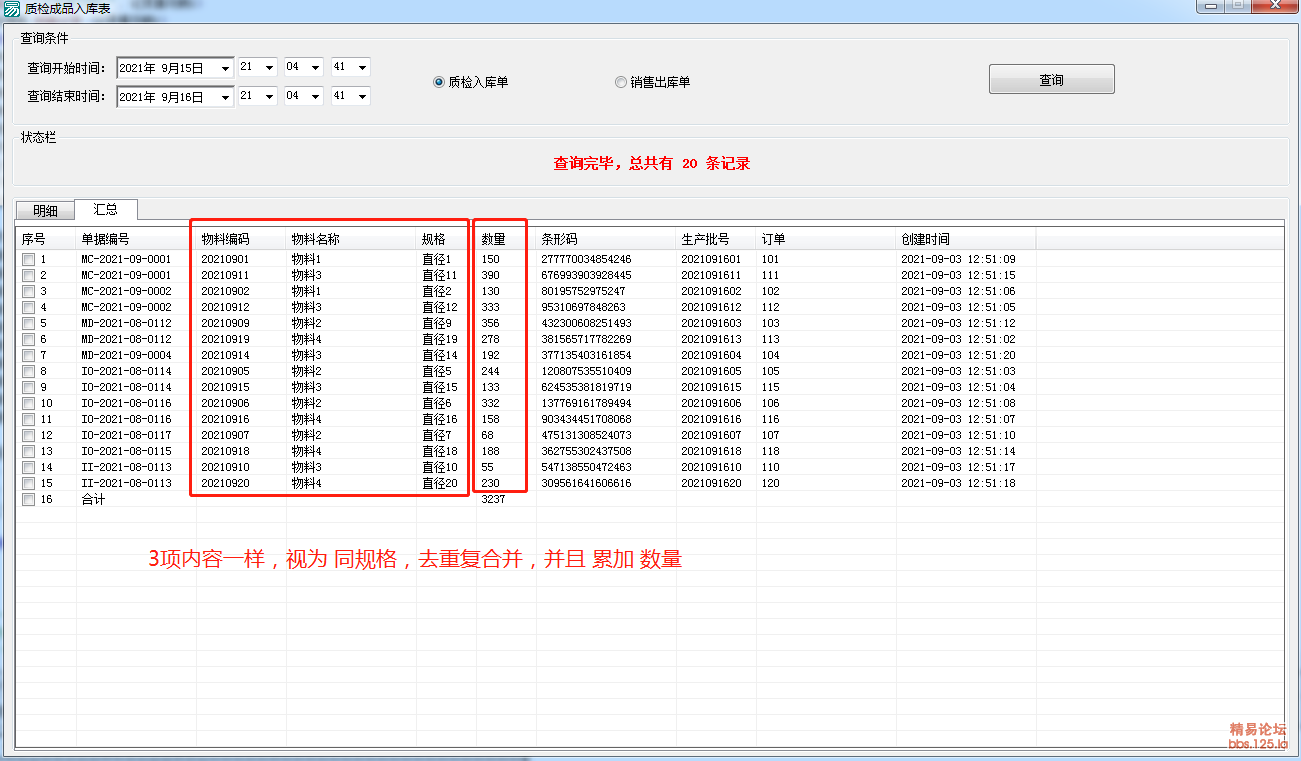Open the end time hour dropdown
This screenshot has width=1301, height=761.
pos(269,96)
